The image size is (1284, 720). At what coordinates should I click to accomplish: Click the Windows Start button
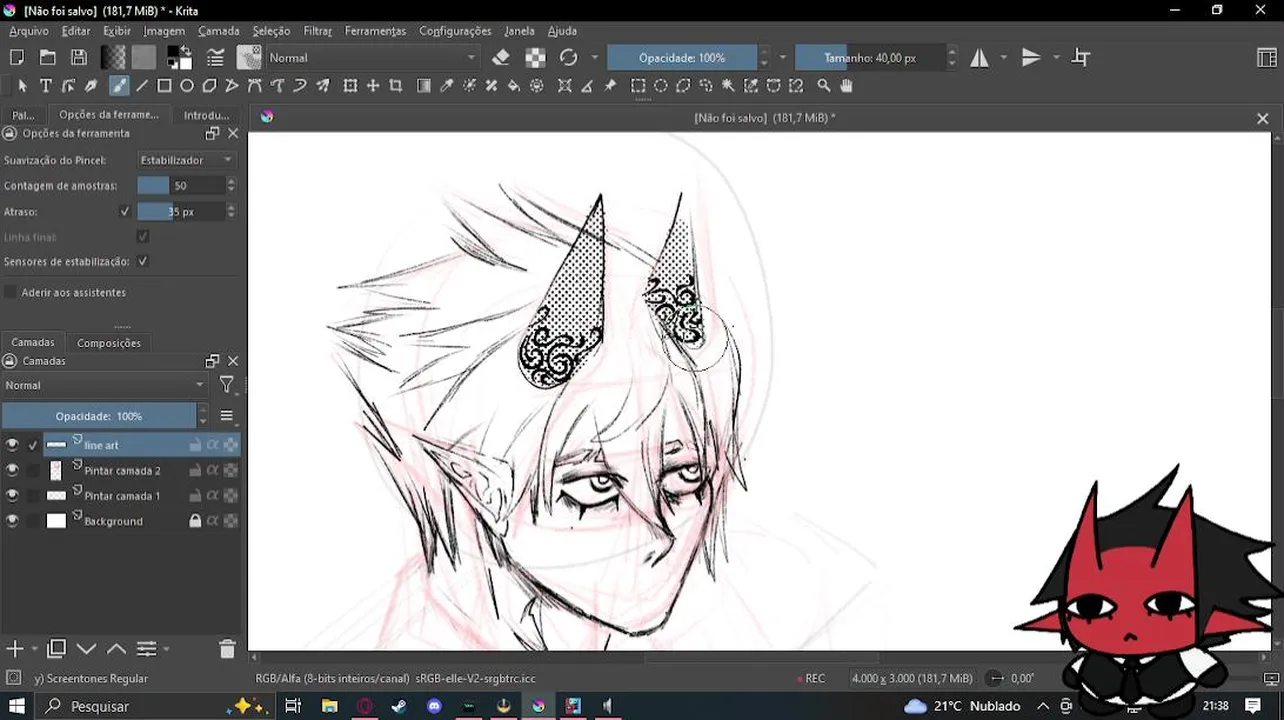(x=17, y=706)
